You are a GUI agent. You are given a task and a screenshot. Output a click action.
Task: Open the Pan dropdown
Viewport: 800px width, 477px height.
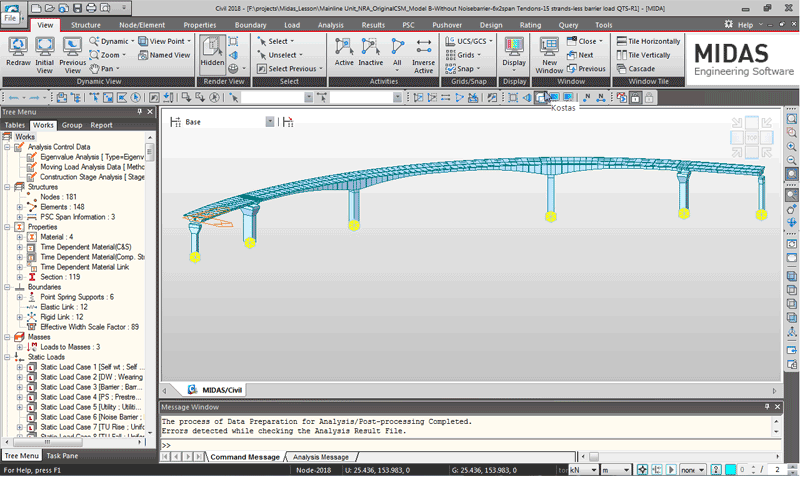click(x=105, y=68)
